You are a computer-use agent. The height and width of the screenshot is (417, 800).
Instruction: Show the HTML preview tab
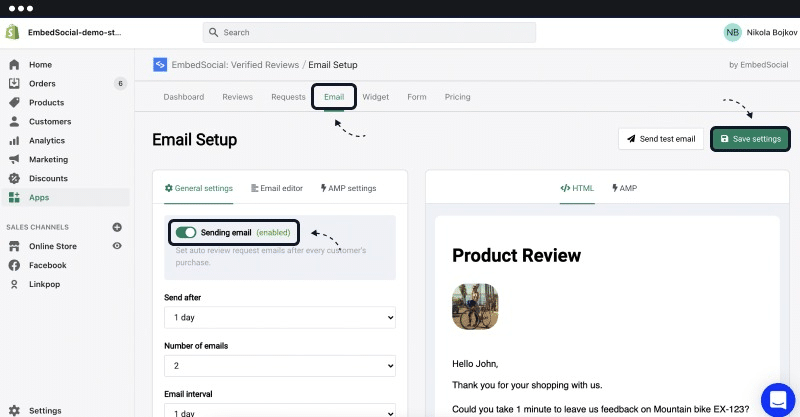point(577,188)
